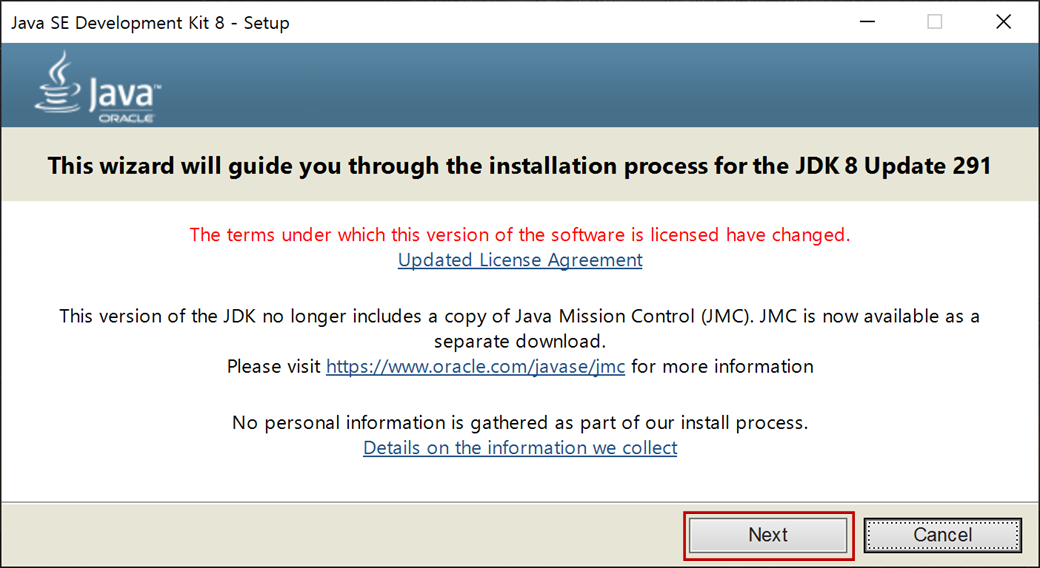
Task: Close the Java SE Development Kit Setup window
Action: tap(1004, 22)
